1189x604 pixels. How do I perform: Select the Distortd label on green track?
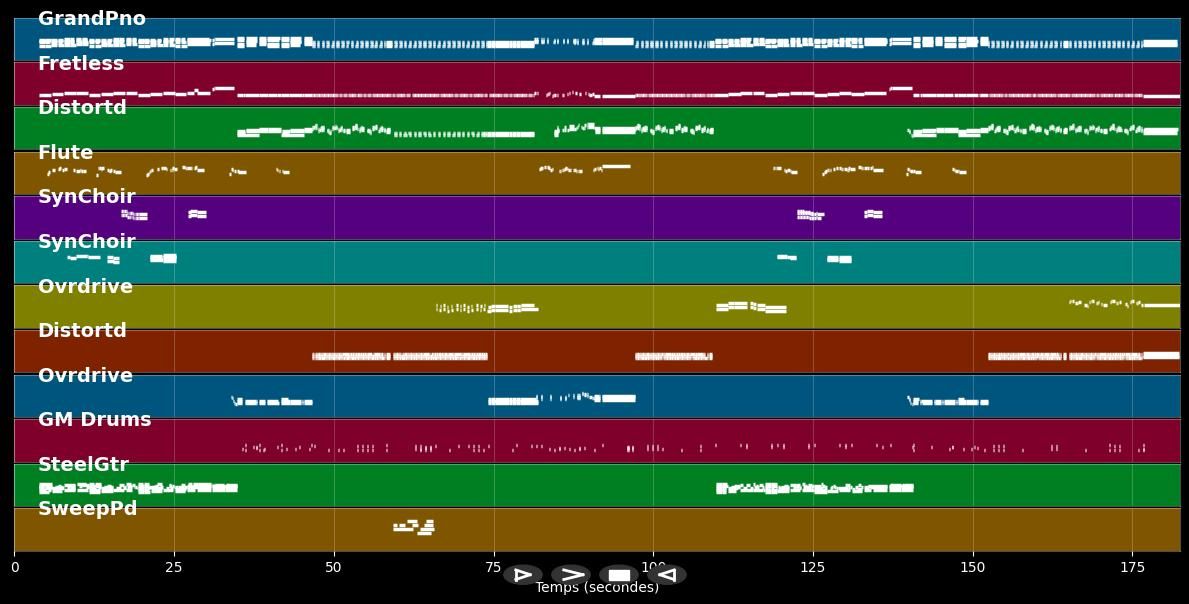click(82, 108)
